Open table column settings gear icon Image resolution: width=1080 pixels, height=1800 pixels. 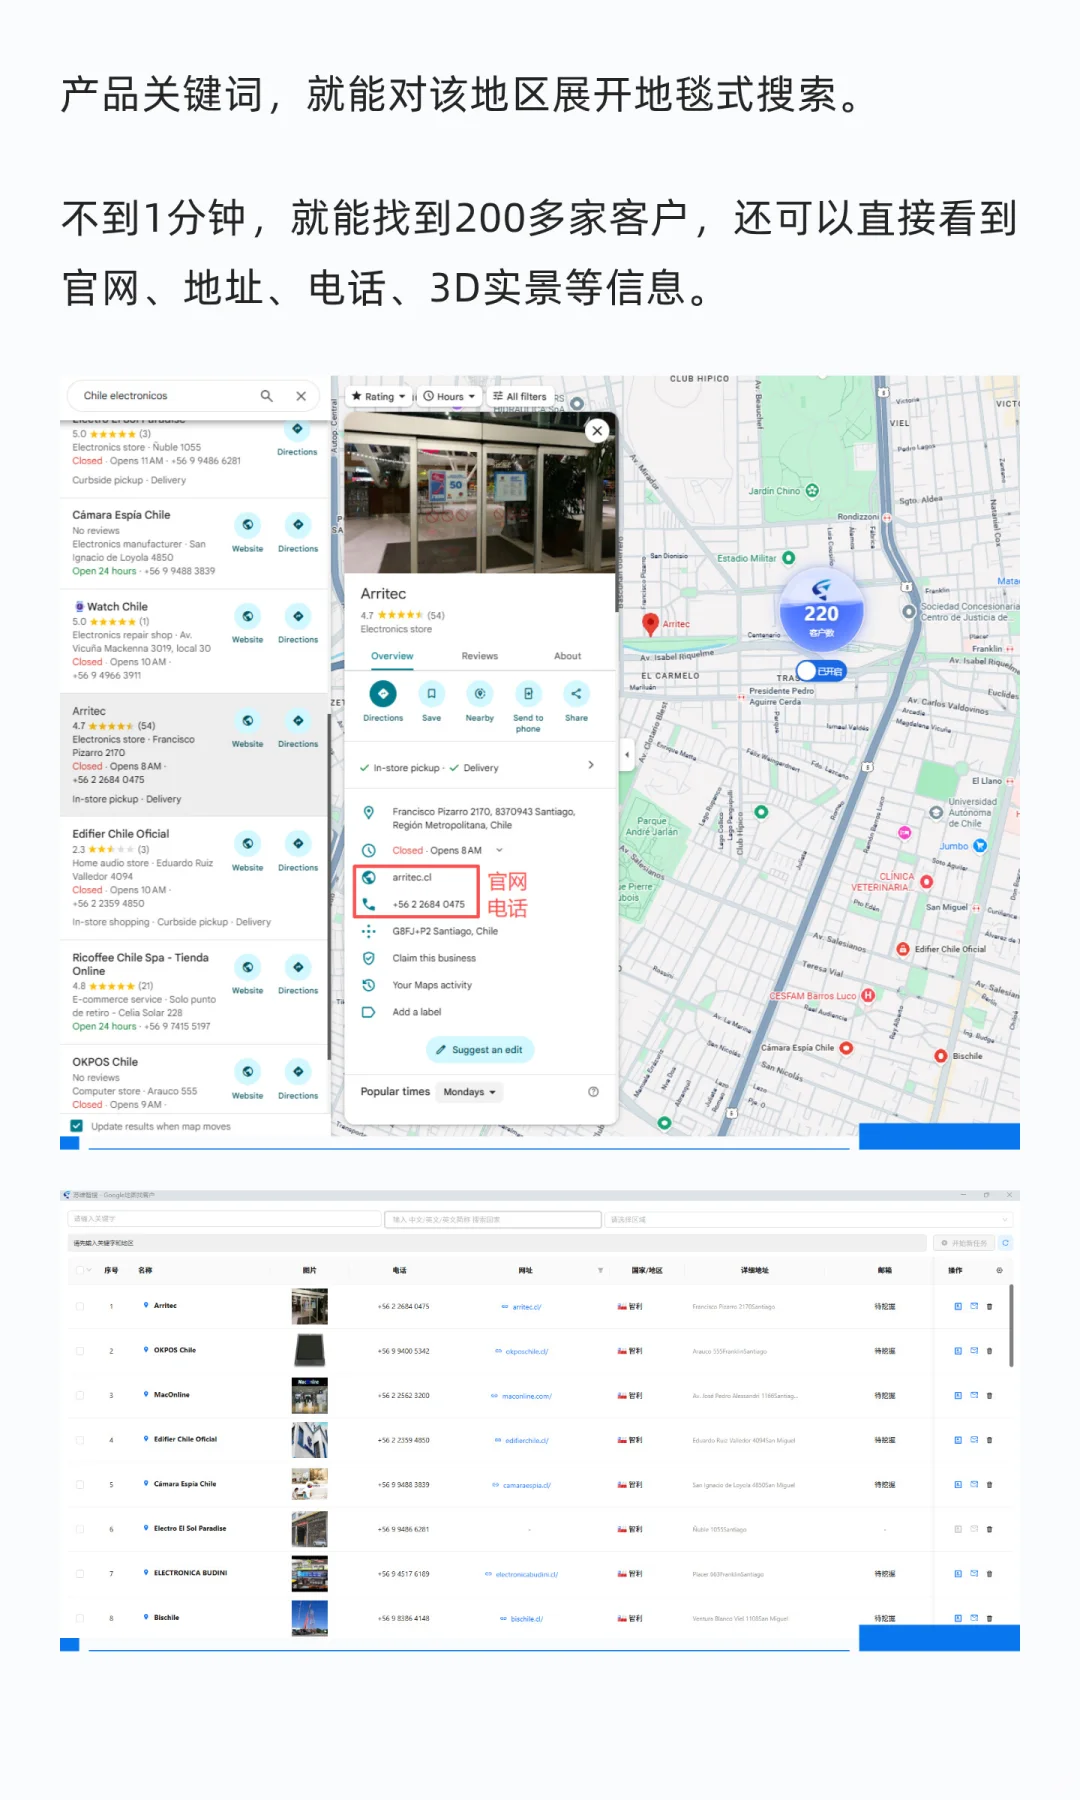pyautogui.click(x=999, y=1270)
